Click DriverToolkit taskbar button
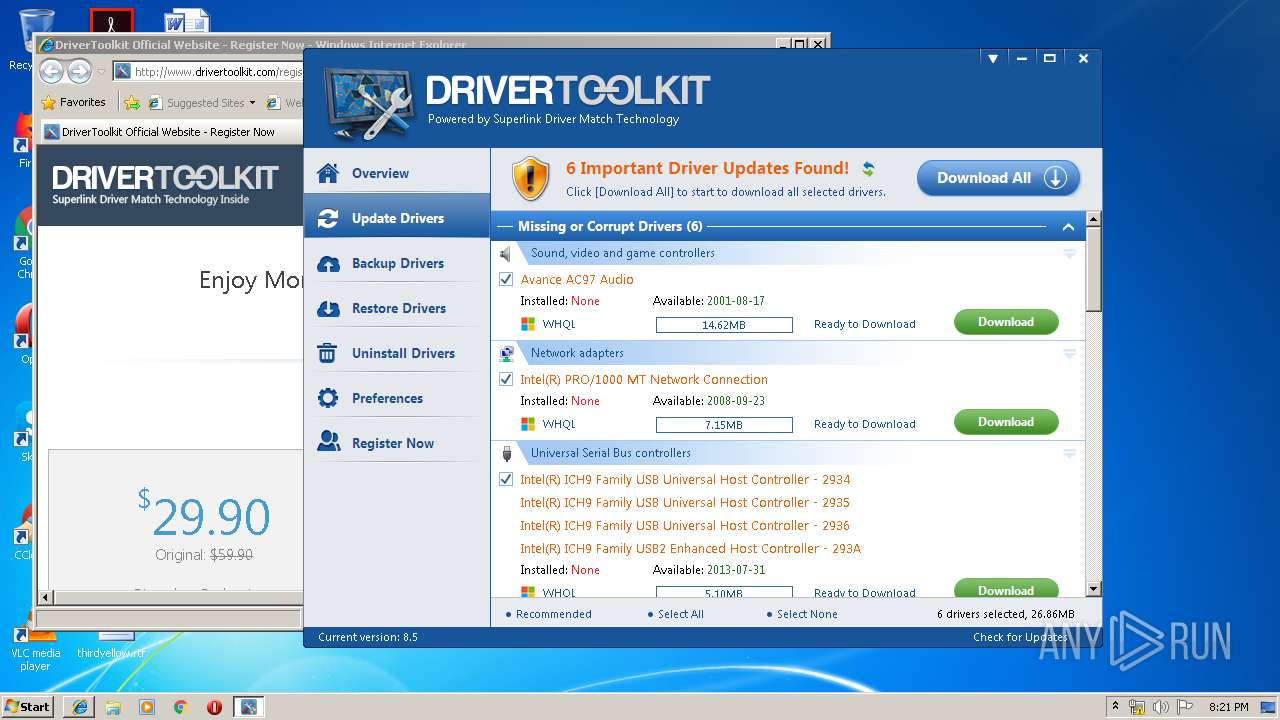 tap(248, 707)
